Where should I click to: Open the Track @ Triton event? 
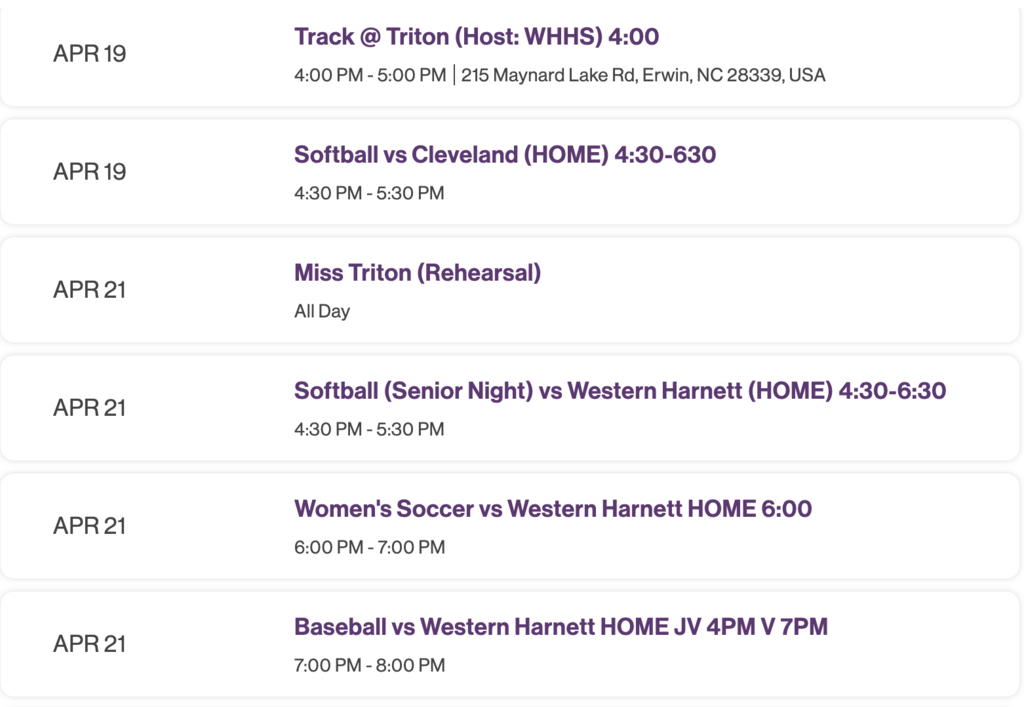click(x=474, y=36)
